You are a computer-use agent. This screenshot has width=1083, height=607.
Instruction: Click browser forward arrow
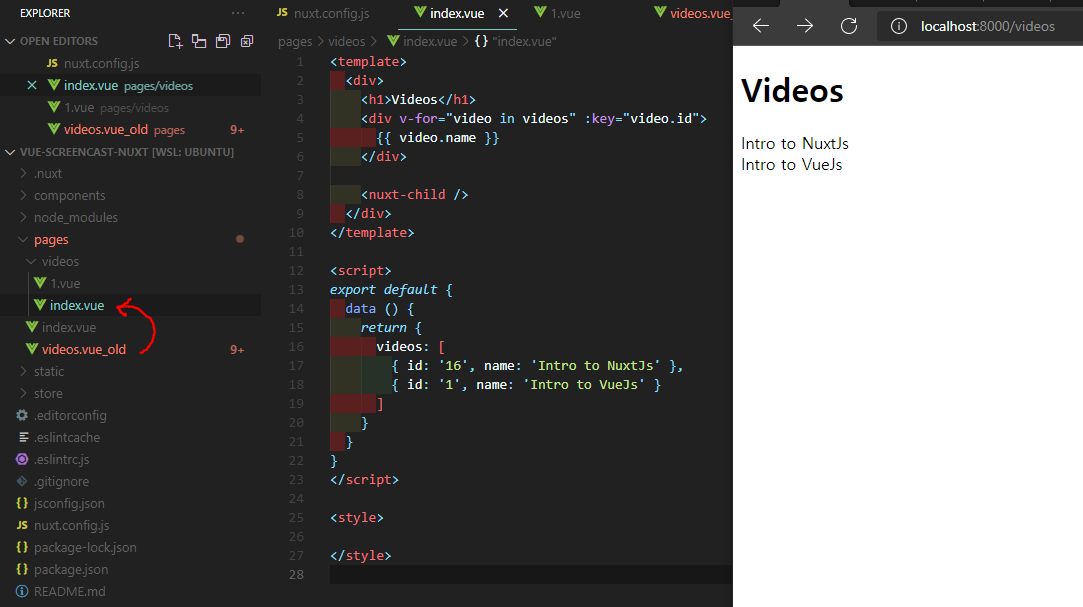(805, 26)
